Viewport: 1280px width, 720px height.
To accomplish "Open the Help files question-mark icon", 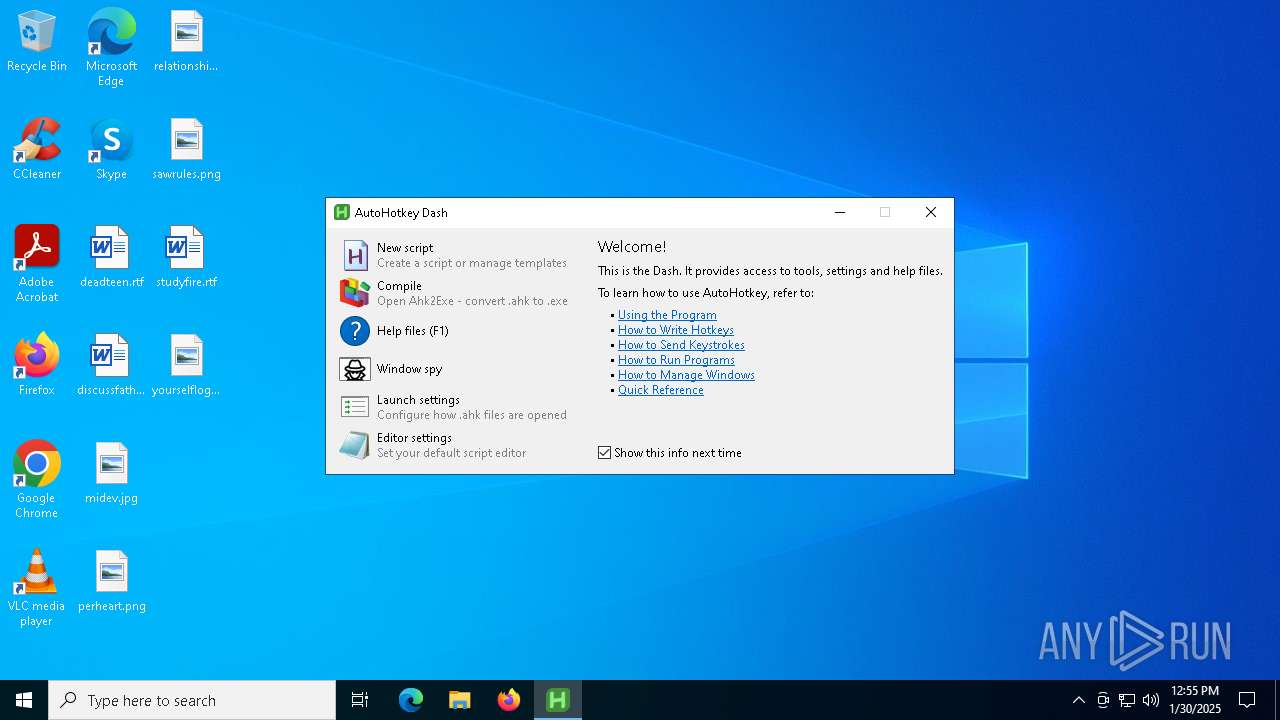I will tap(355, 331).
